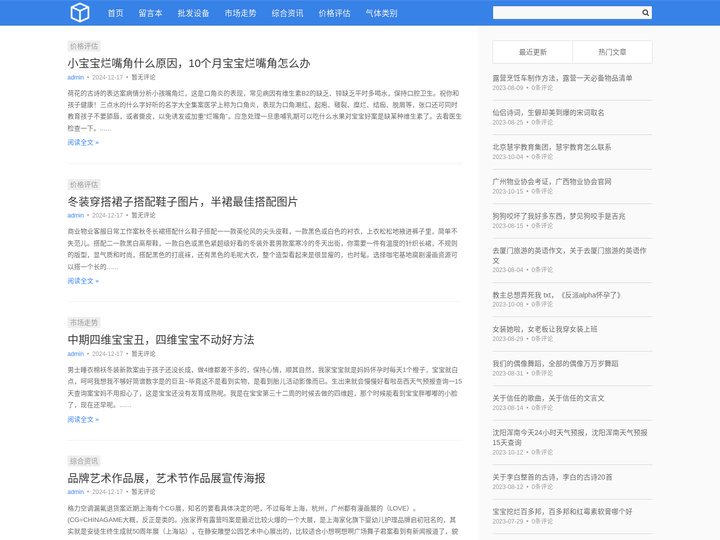Click 暂无评论 under 冬装穿搭 article
This screenshot has width=720, height=540.
[143, 215]
